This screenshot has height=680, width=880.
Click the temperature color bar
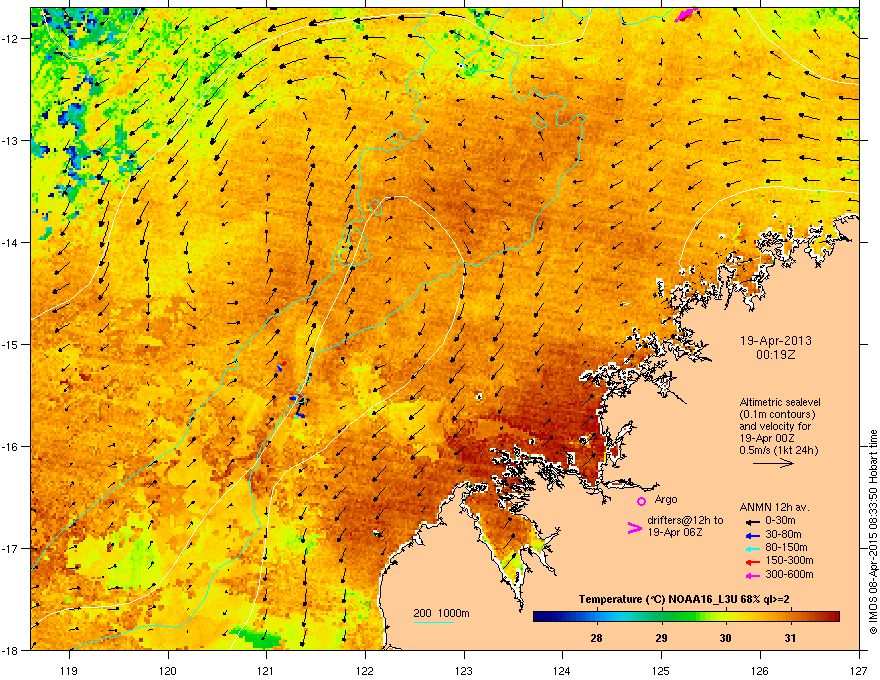686,617
